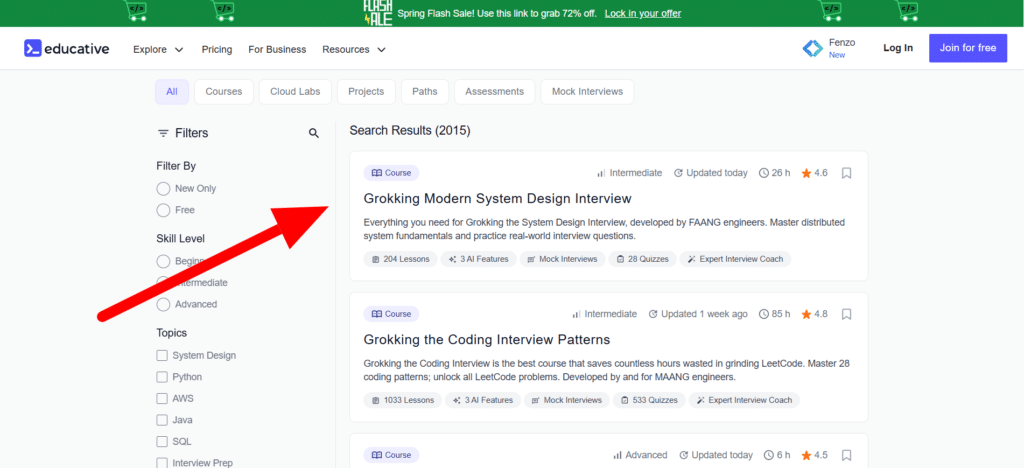This screenshot has height=468, width=1024.
Task: Open the Pricing page
Action: pyautogui.click(x=217, y=49)
